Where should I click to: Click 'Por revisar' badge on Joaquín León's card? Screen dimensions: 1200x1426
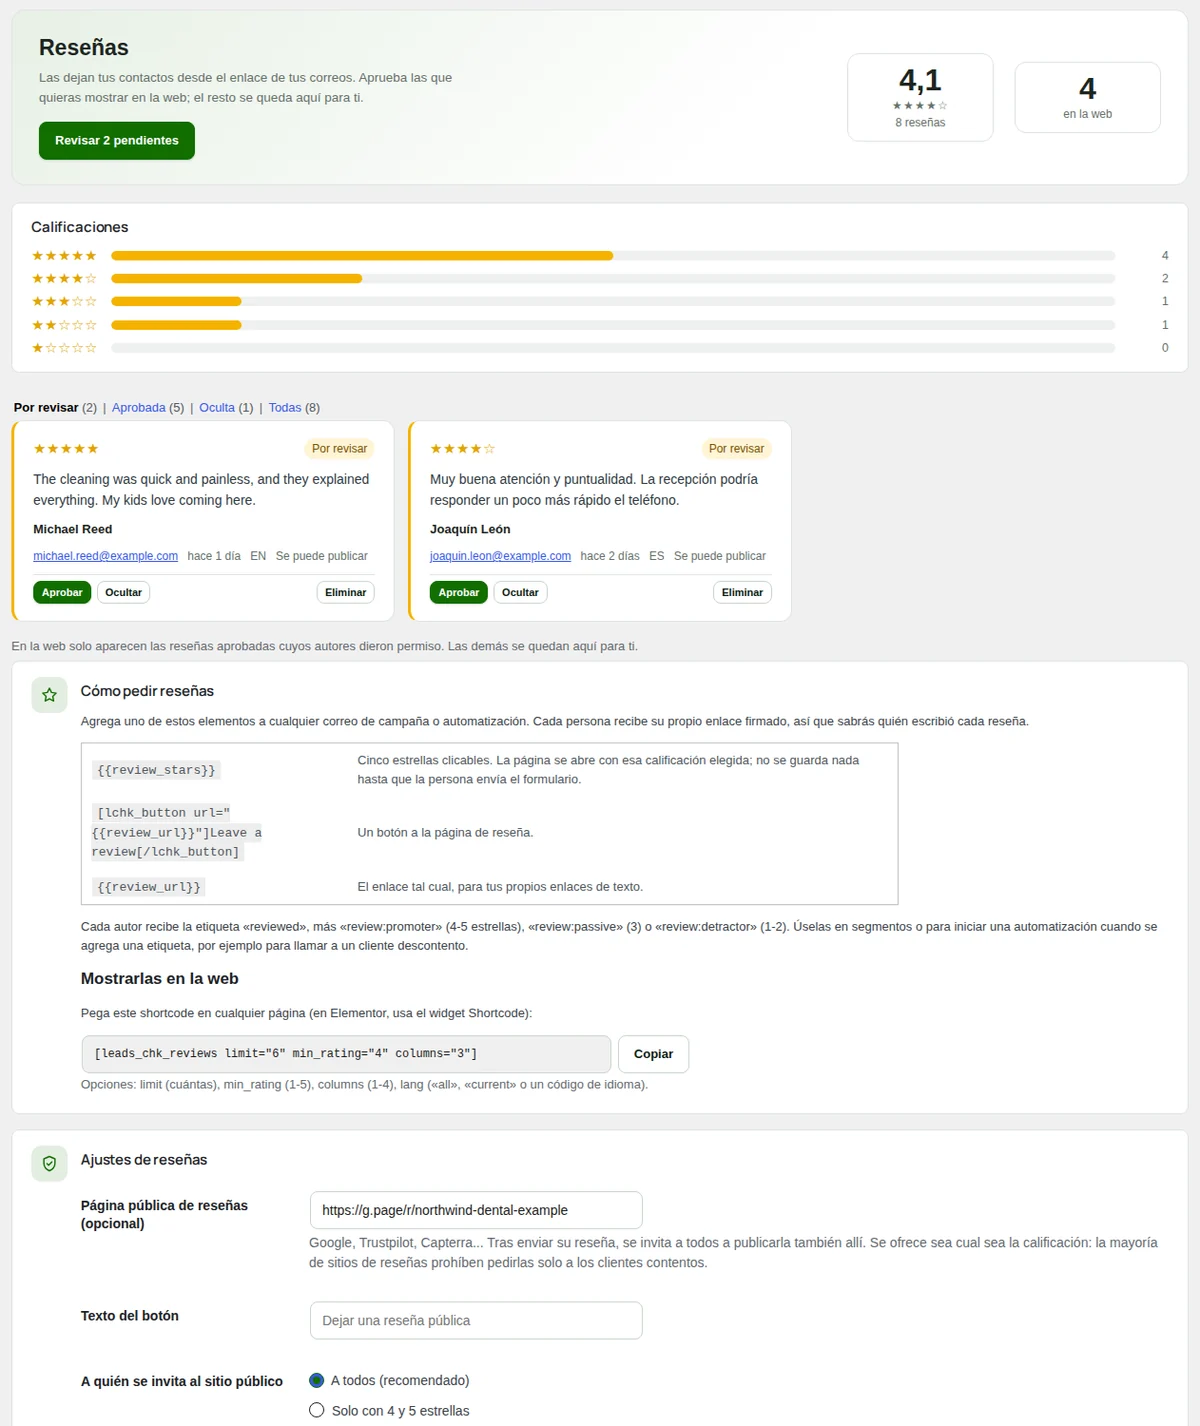pos(736,449)
